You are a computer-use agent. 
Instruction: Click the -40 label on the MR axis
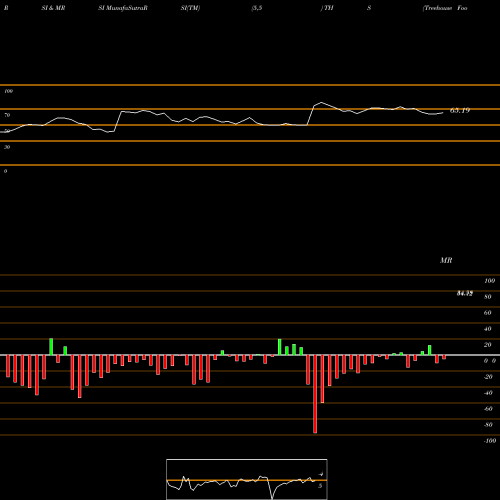point(488,393)
